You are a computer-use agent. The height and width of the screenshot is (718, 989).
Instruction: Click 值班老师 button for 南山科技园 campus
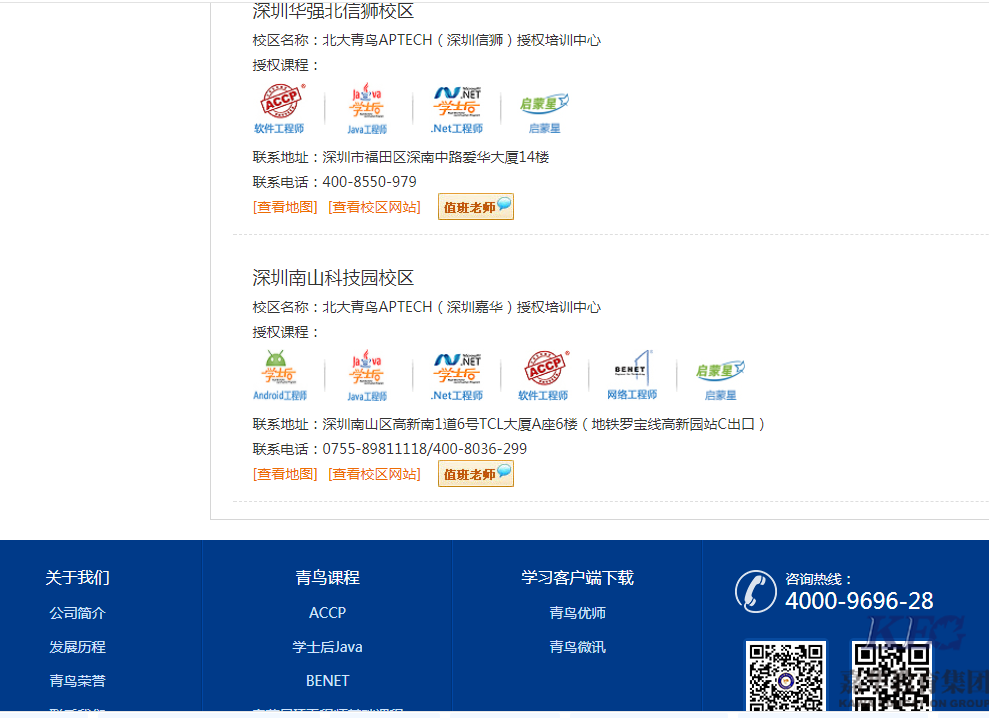(476, 474)
